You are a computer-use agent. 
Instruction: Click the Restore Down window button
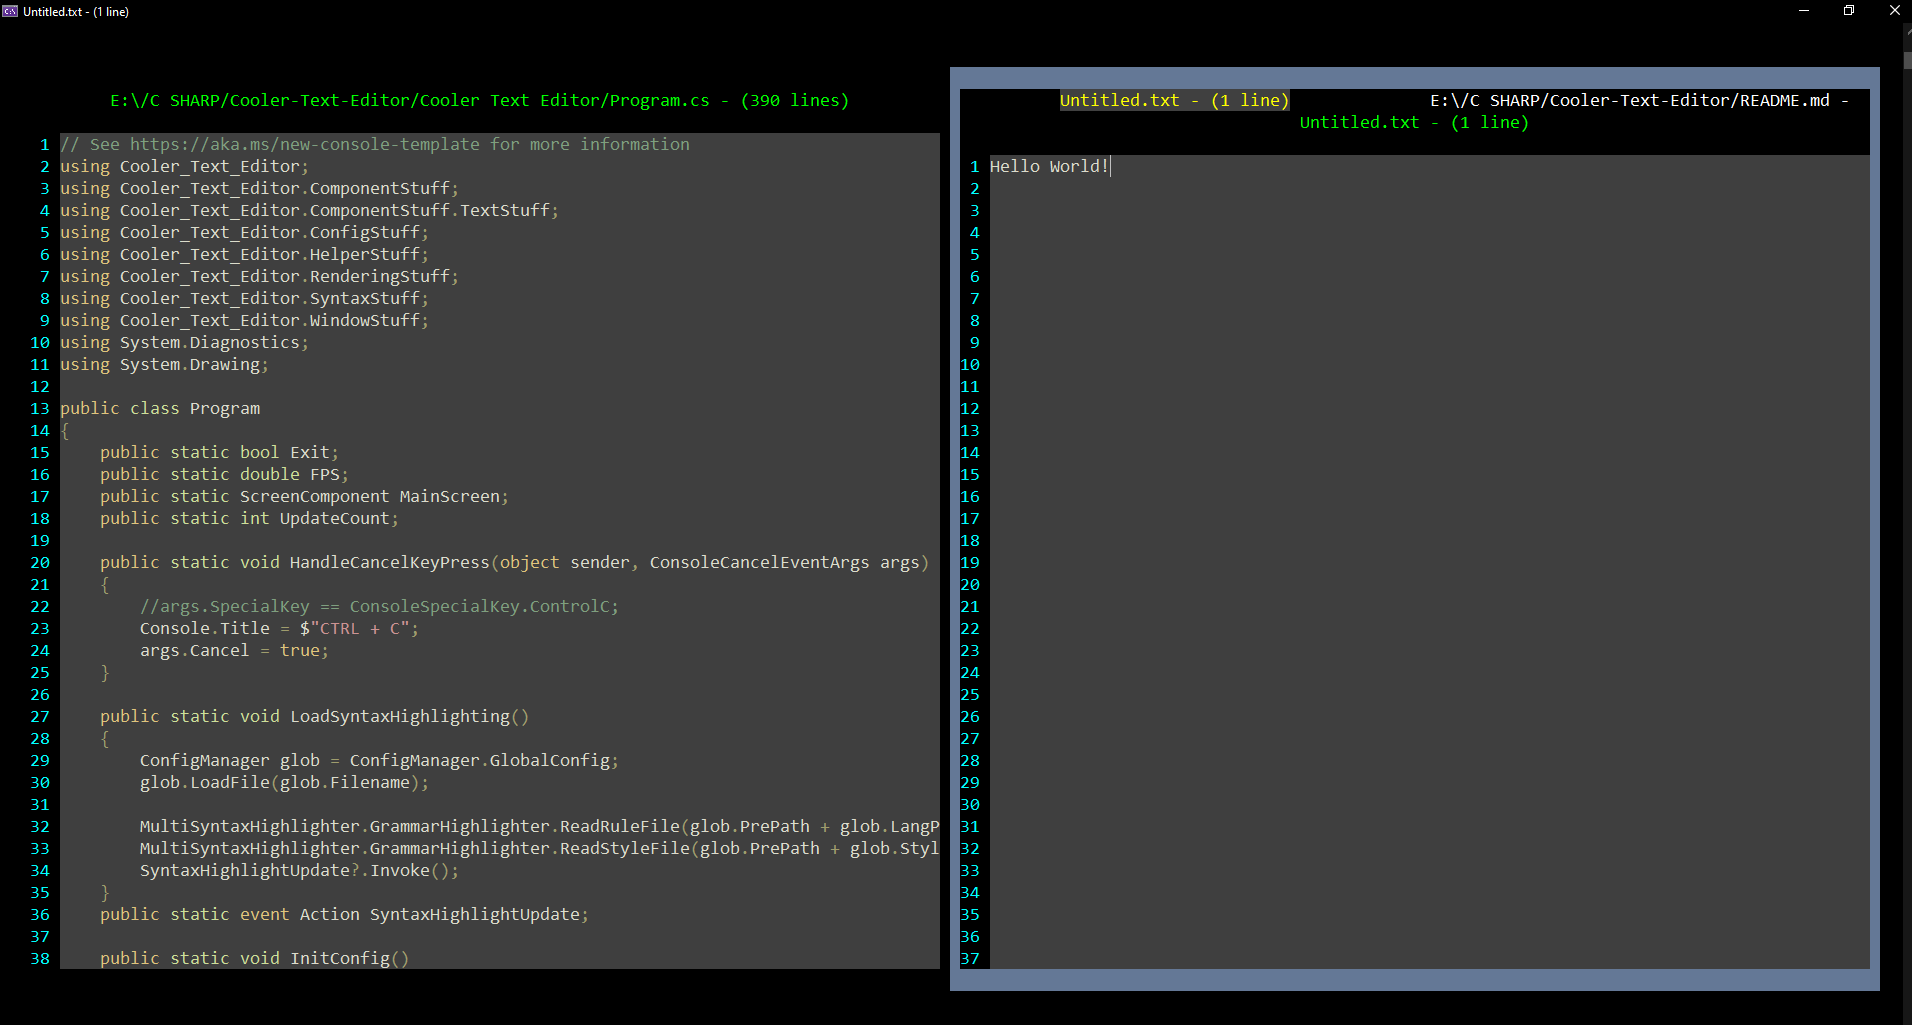click(1848, 11)
